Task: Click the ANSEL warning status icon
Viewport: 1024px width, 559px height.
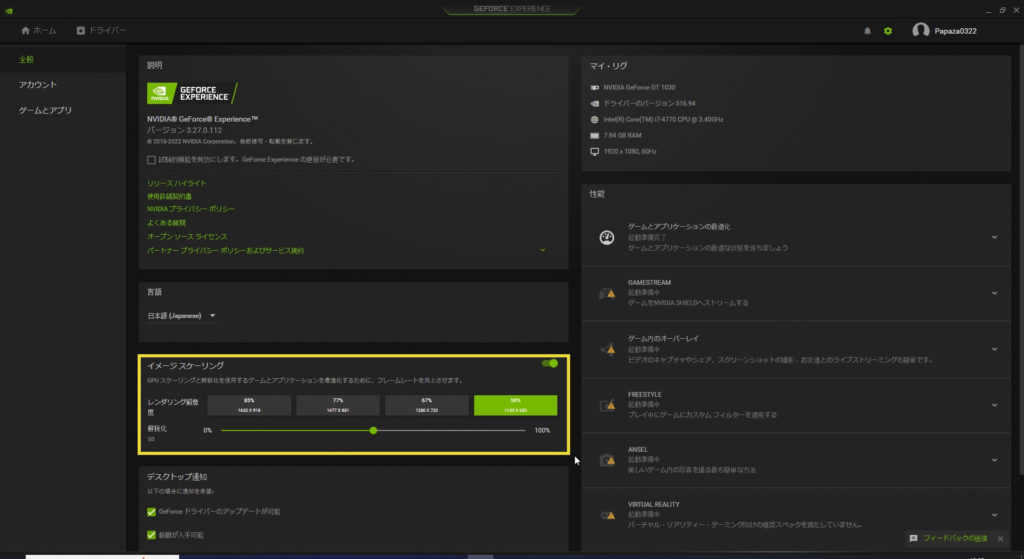Action: click(606, 460)
